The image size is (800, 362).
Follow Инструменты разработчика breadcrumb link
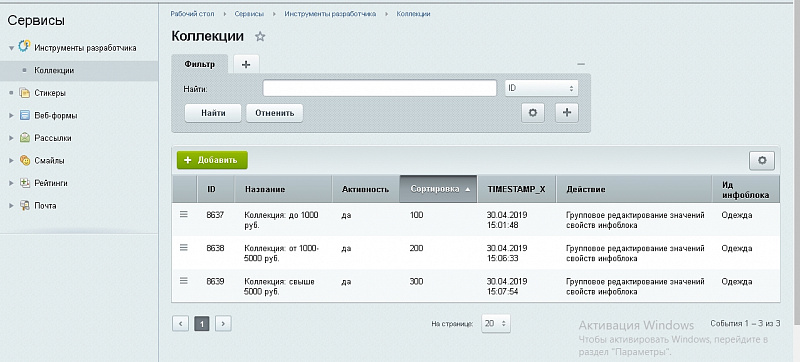pyautogui.click(x=330, y=14)
